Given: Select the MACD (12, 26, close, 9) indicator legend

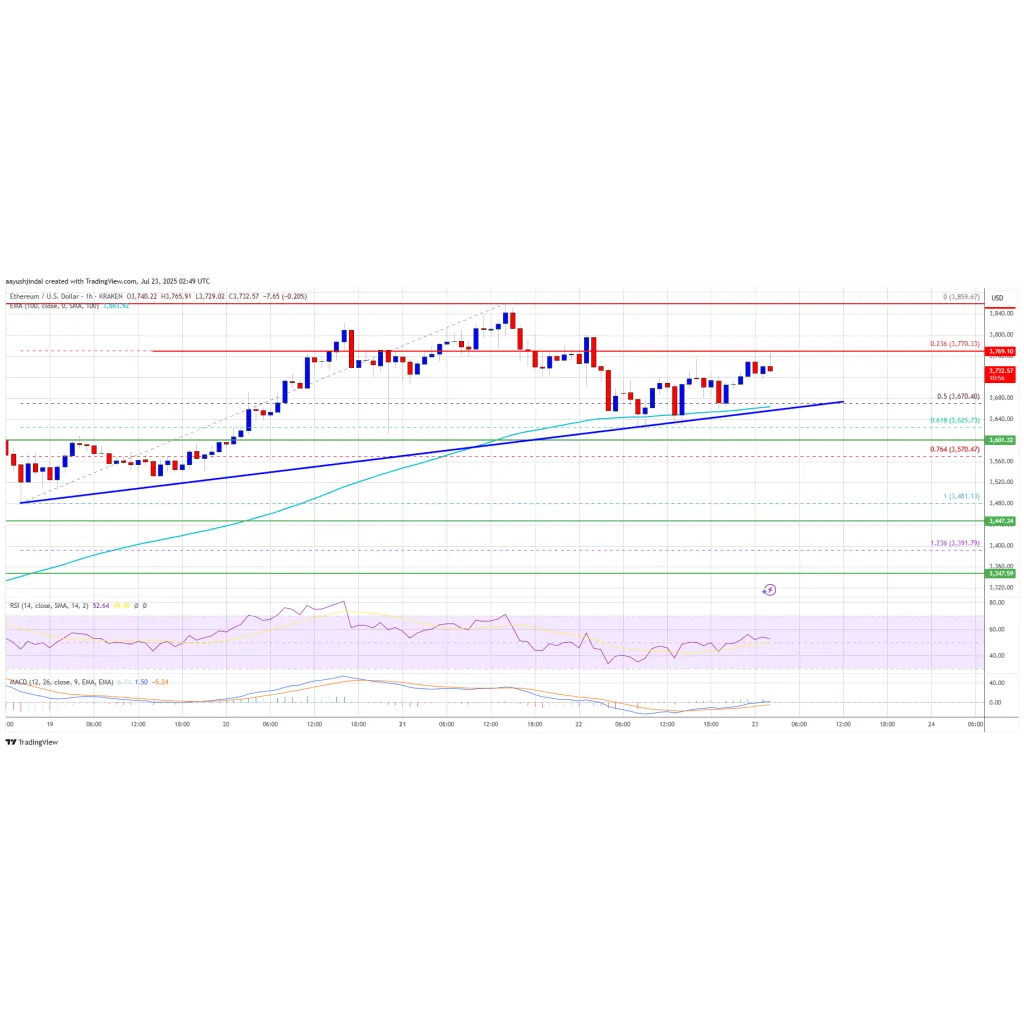Looking at the screenshot, I should (x=61, y=682).
